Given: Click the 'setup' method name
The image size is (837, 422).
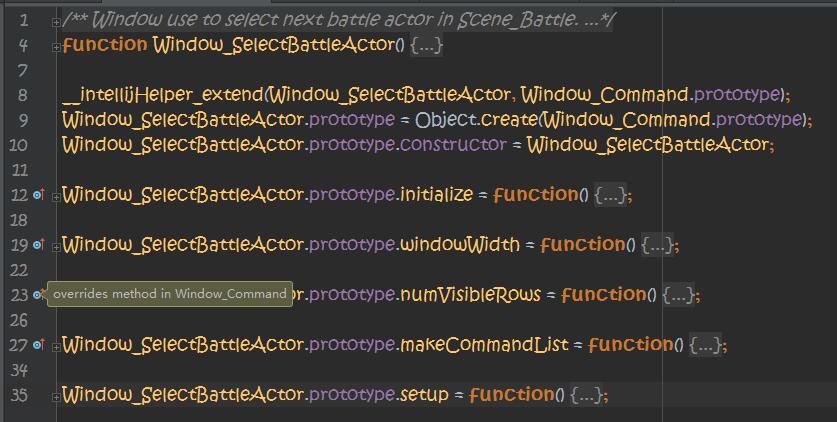Looking at the screenshot, I should click(424, 395).
